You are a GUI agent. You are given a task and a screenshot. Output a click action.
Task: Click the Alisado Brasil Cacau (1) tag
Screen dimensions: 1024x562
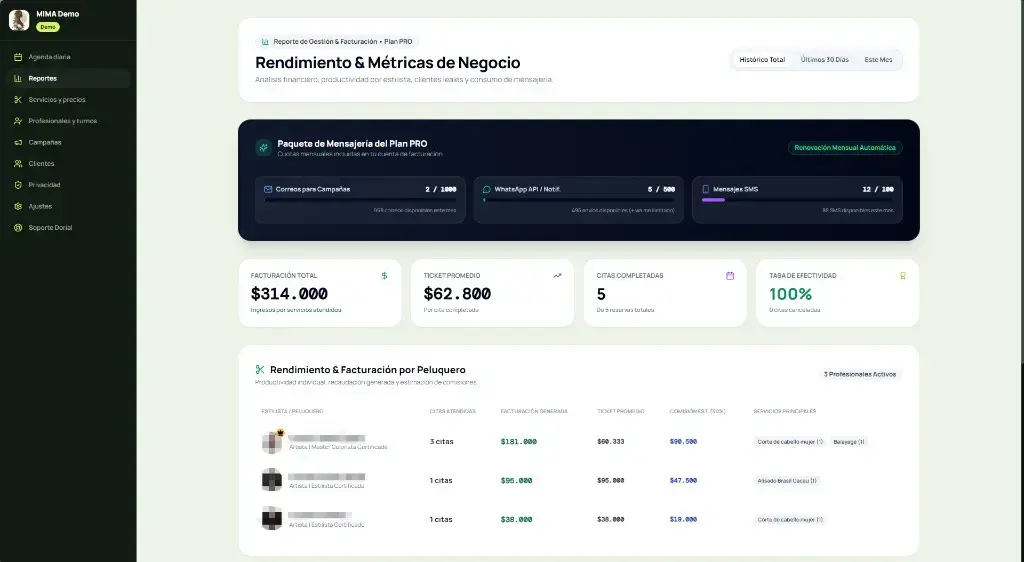click(x=787, y=480)
